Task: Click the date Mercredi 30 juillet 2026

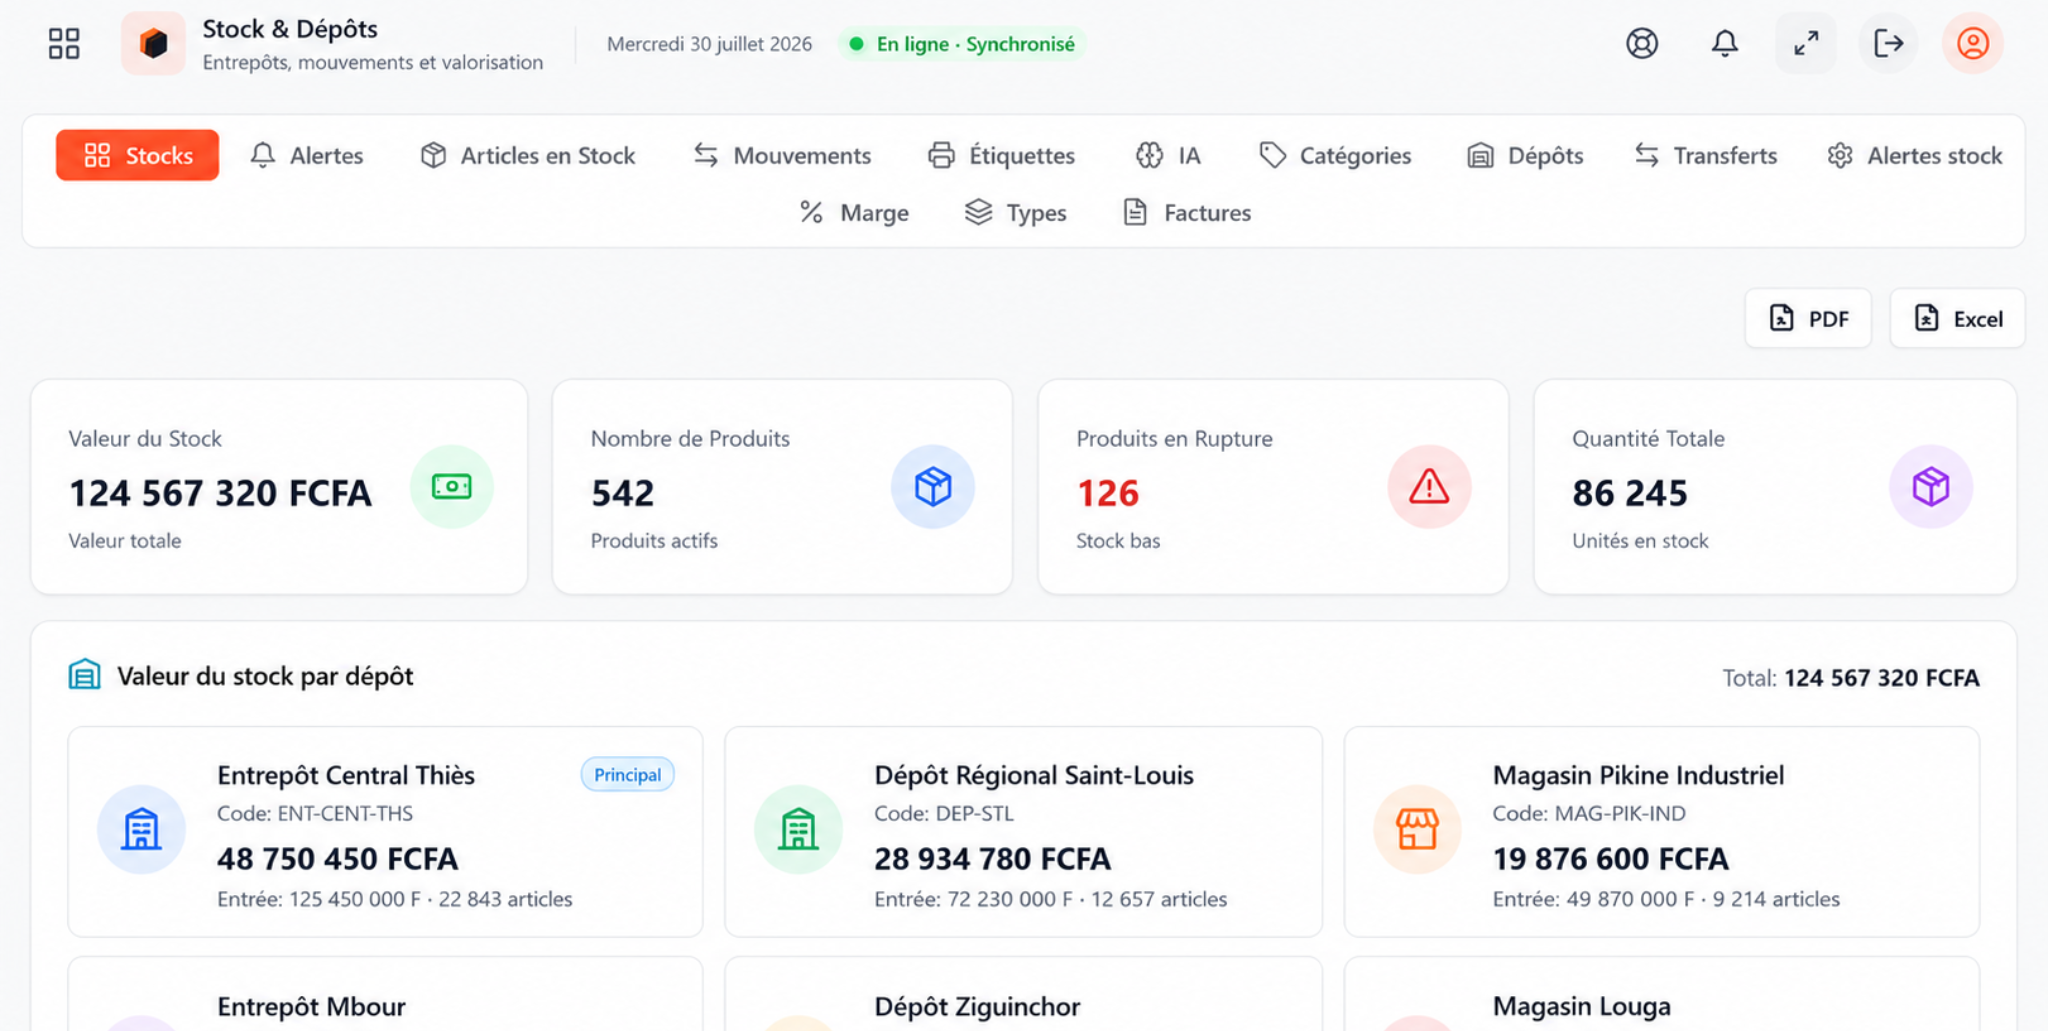Action: point(709,44)
